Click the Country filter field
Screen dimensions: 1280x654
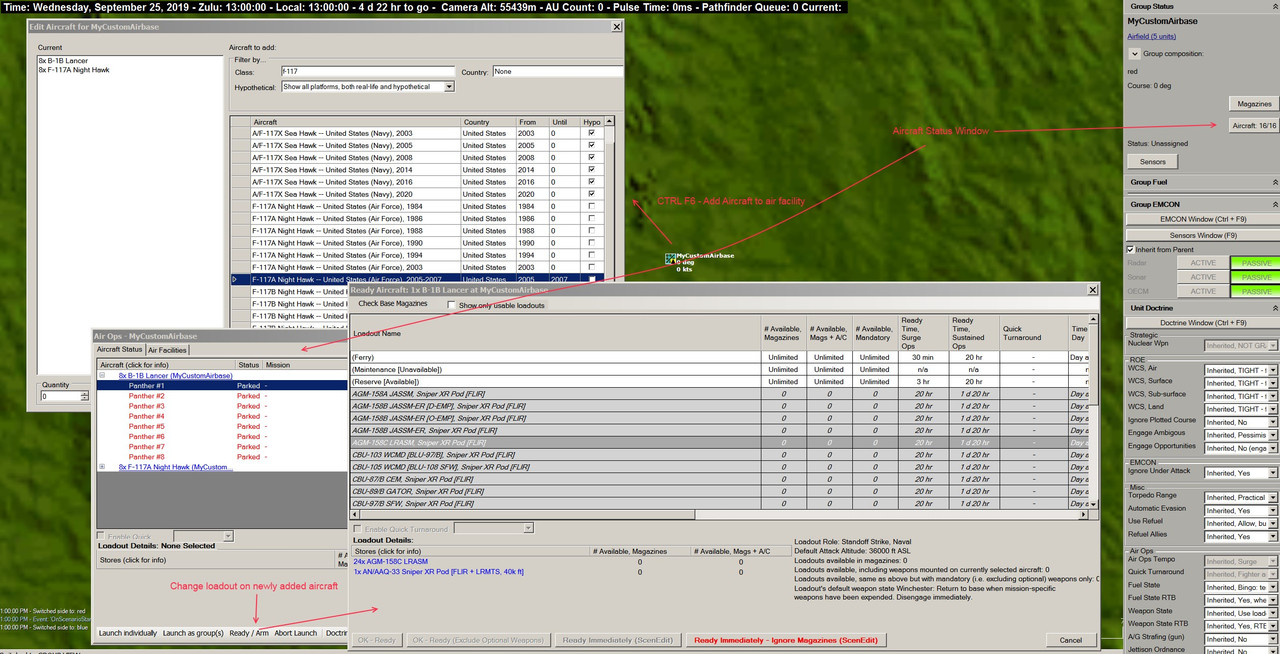click(x=557, y=72)
